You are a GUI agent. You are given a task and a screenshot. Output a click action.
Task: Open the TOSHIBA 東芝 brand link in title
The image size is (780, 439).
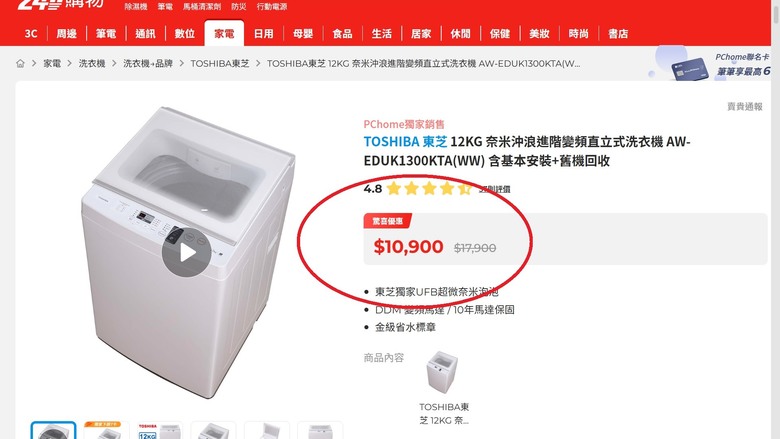point(405,142)
